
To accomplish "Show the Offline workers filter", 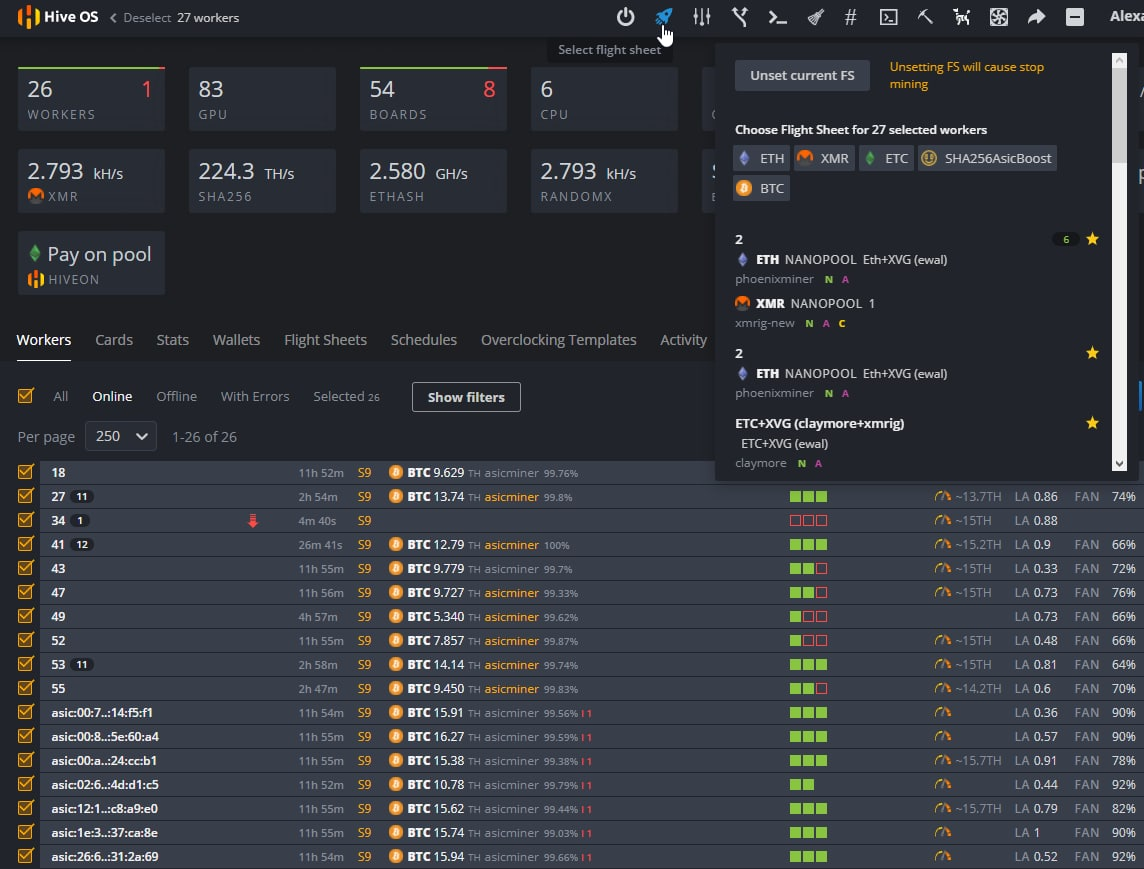I will (x=177, y=396).
